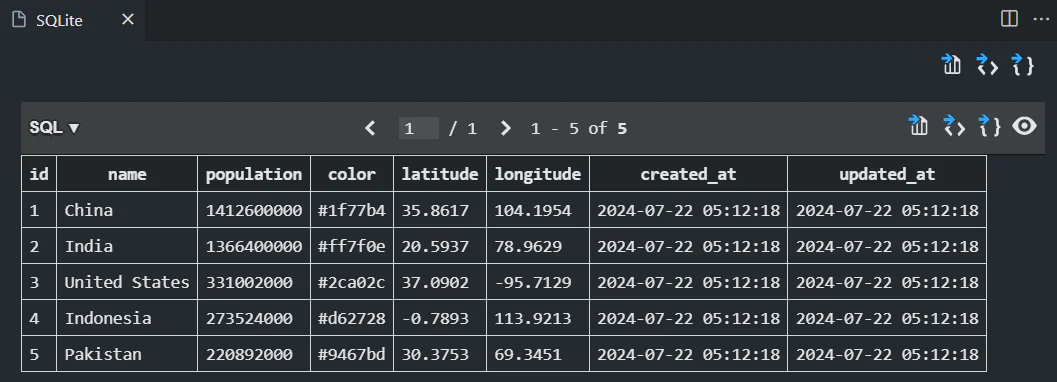Export results as CSV in result toolbar
This screenshot has height=382, width=1057.
(x=918, y=125)
